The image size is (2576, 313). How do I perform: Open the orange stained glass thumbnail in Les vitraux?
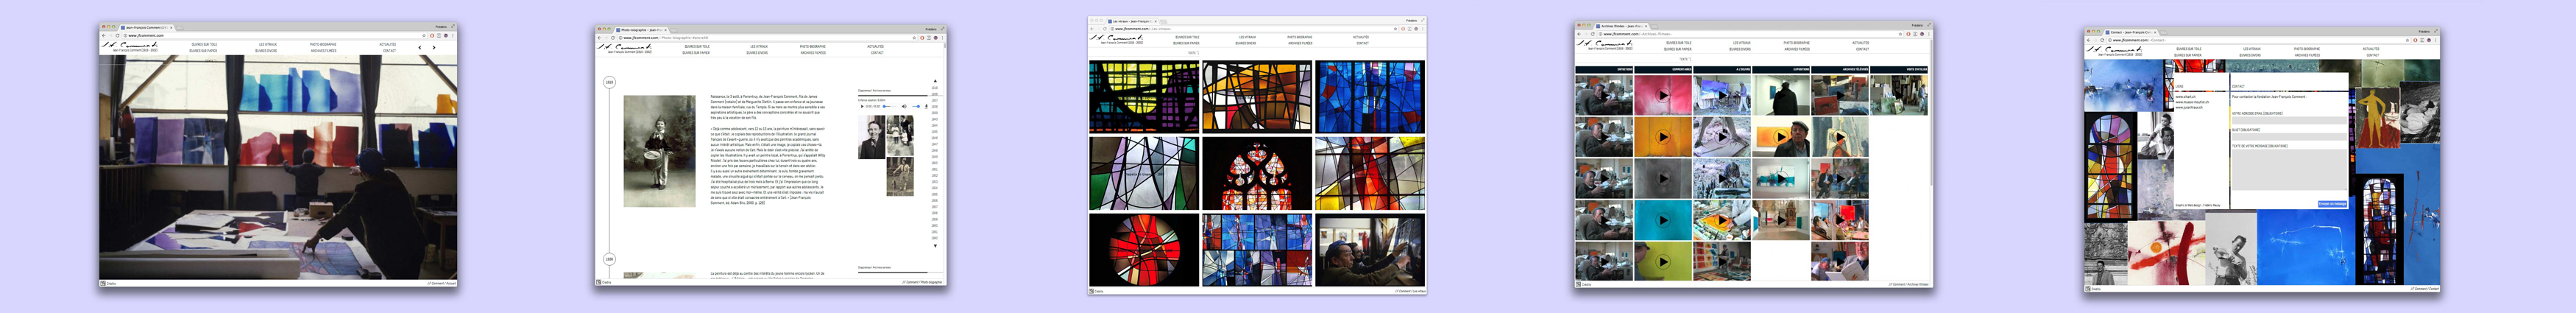coord(1257,97)
